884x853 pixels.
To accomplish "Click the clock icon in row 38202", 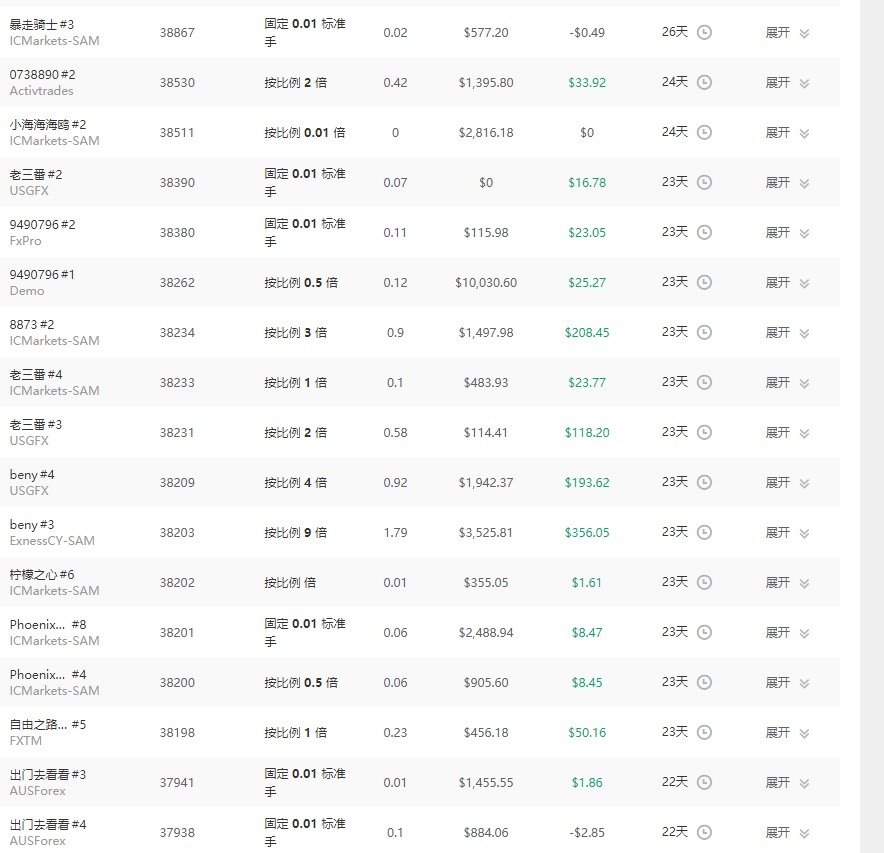I will pos(704,582).
